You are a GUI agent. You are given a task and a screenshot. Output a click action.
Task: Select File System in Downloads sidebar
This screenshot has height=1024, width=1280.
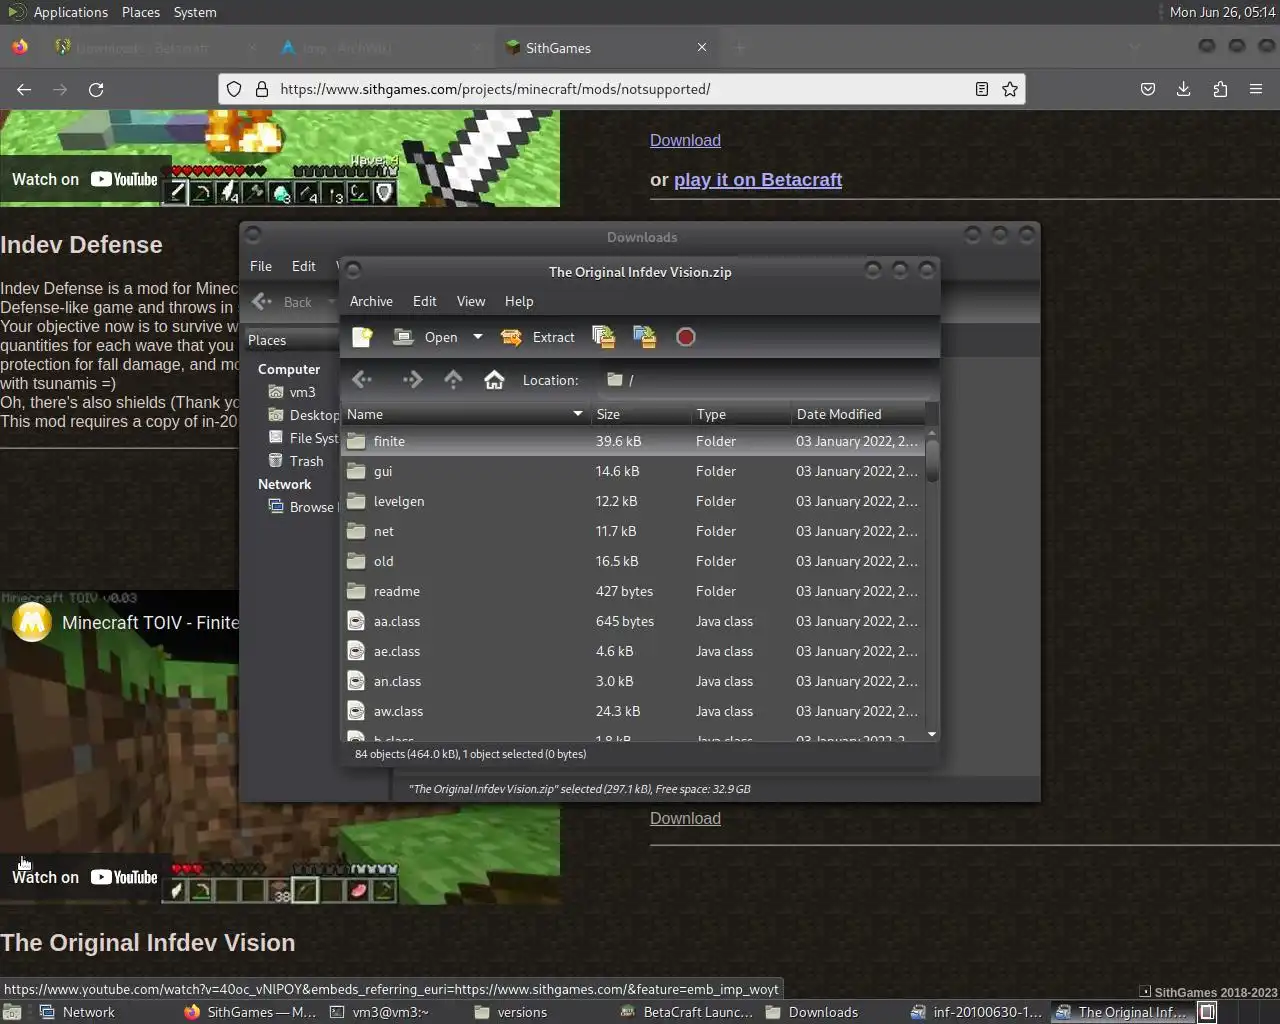[x=304, y=438]
